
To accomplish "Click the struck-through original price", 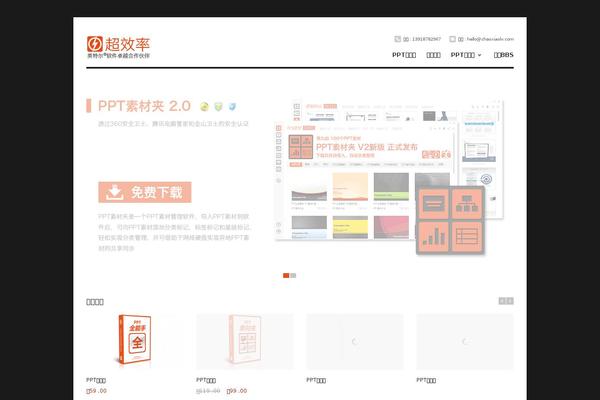I will click(x=208, y=391).
